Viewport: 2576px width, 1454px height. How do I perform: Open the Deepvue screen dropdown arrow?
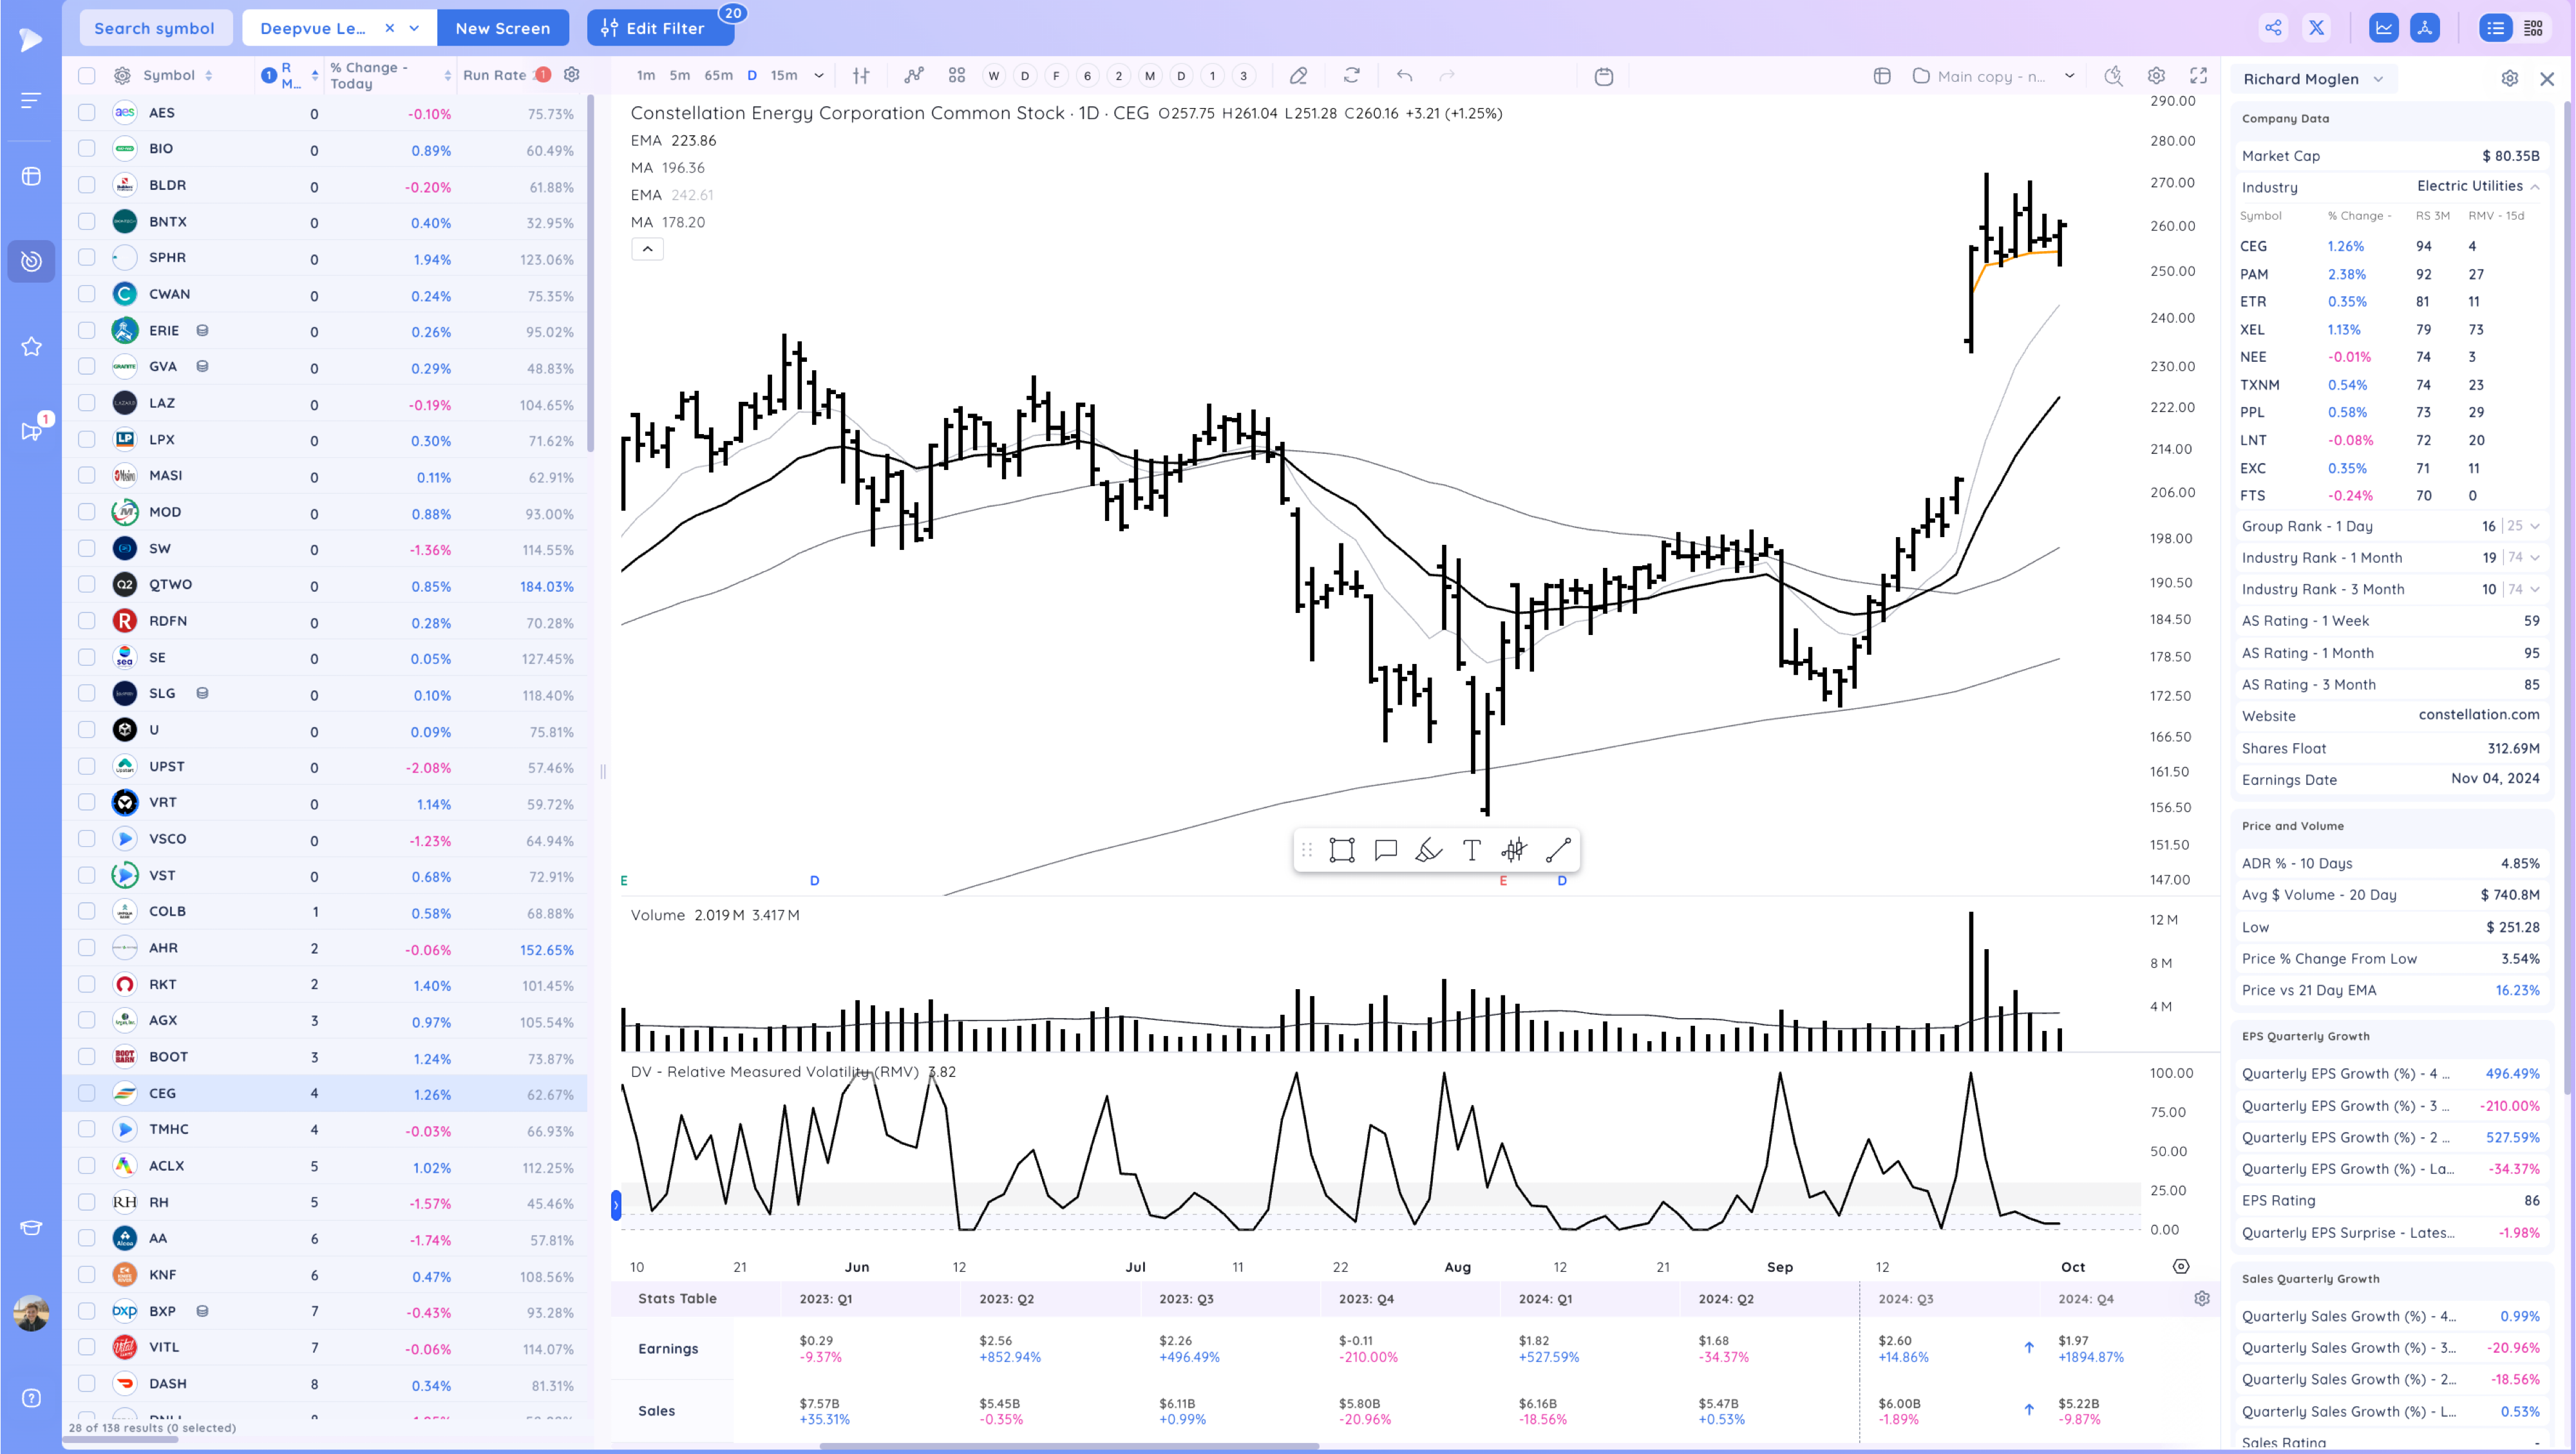(414, 28)
